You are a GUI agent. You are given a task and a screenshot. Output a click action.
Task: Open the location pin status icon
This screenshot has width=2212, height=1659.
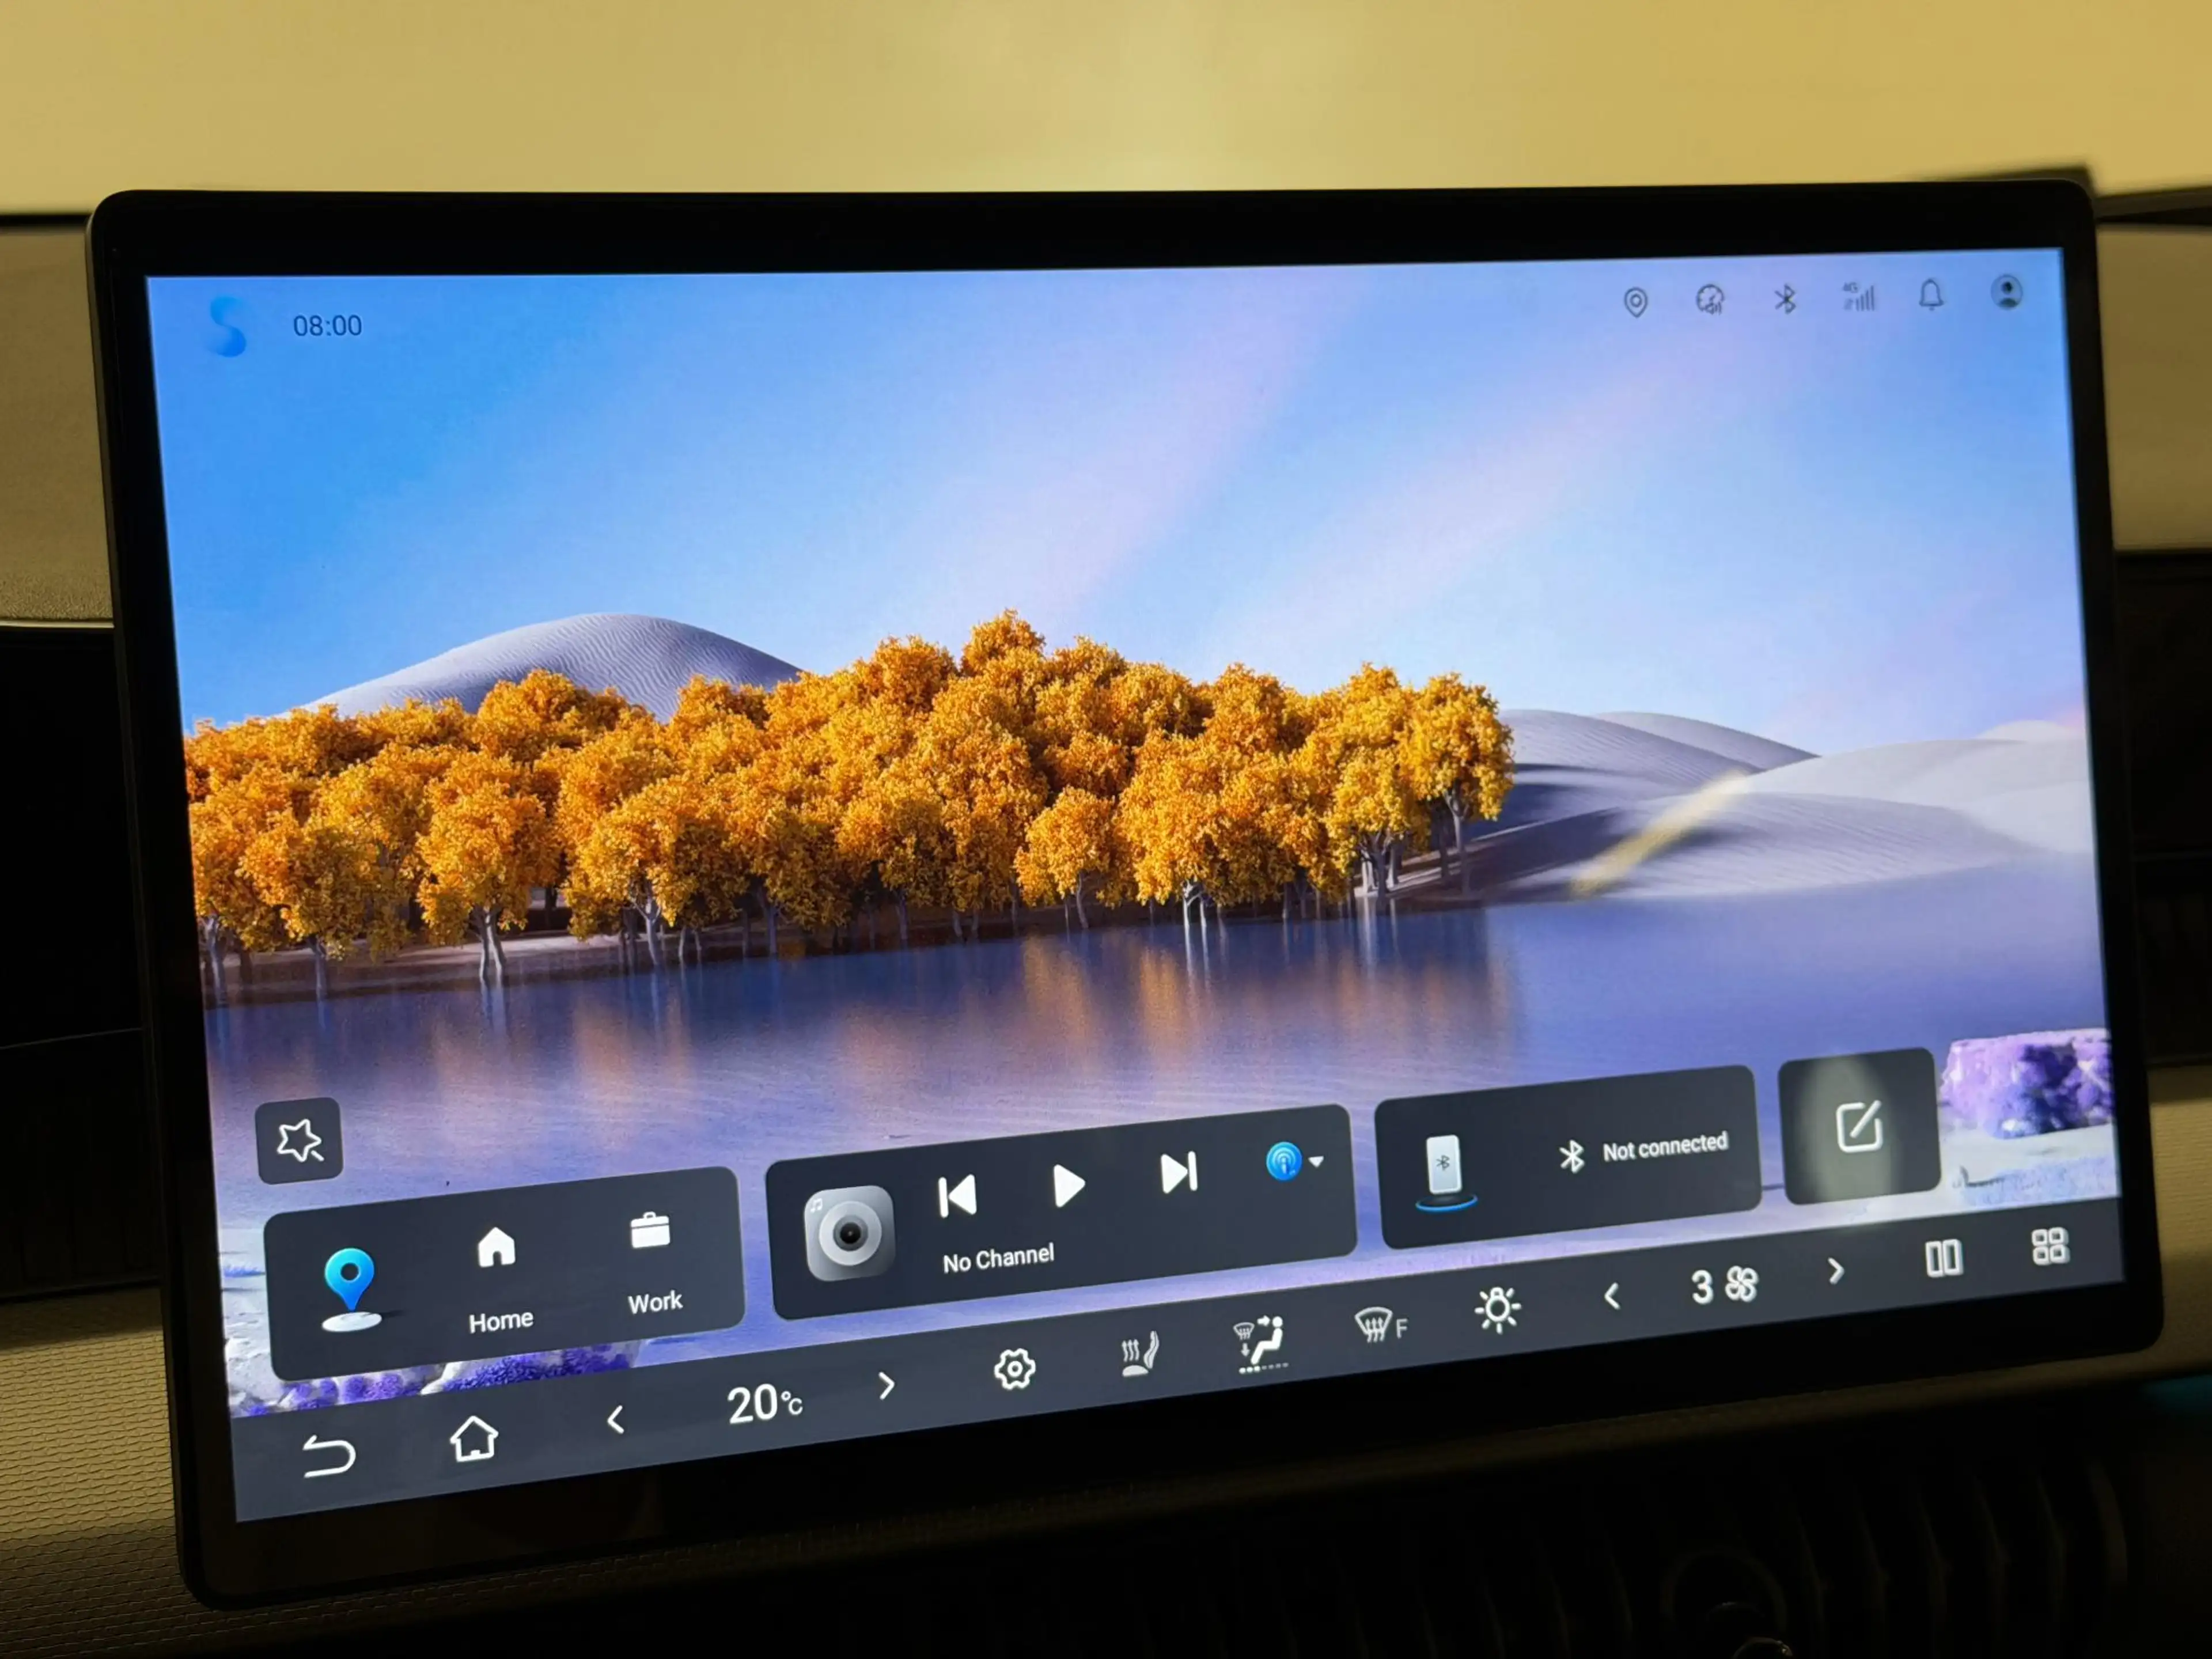(x=1635, y=302)
